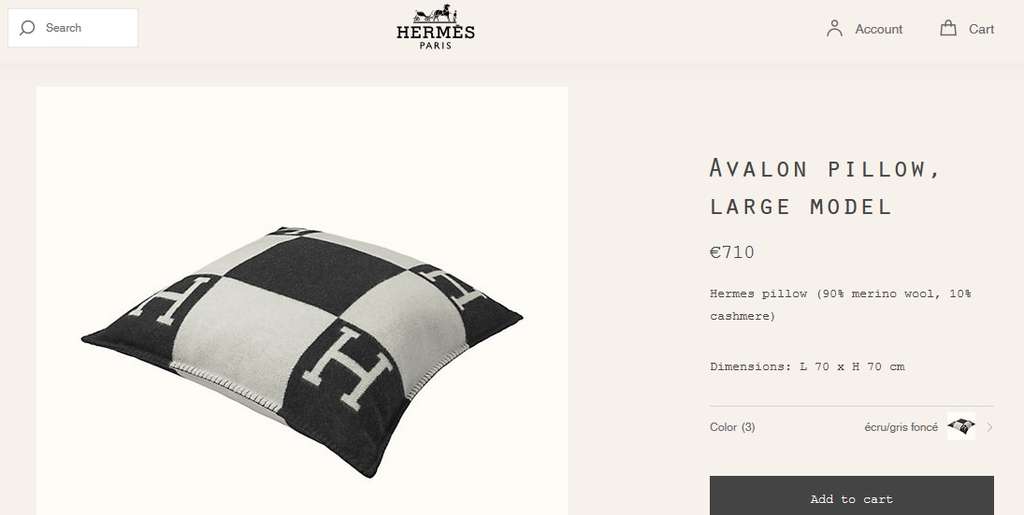Add the pillow to cart
Image resolution: width=1024 pixels, height=515 pixels.
coord(852,499)
